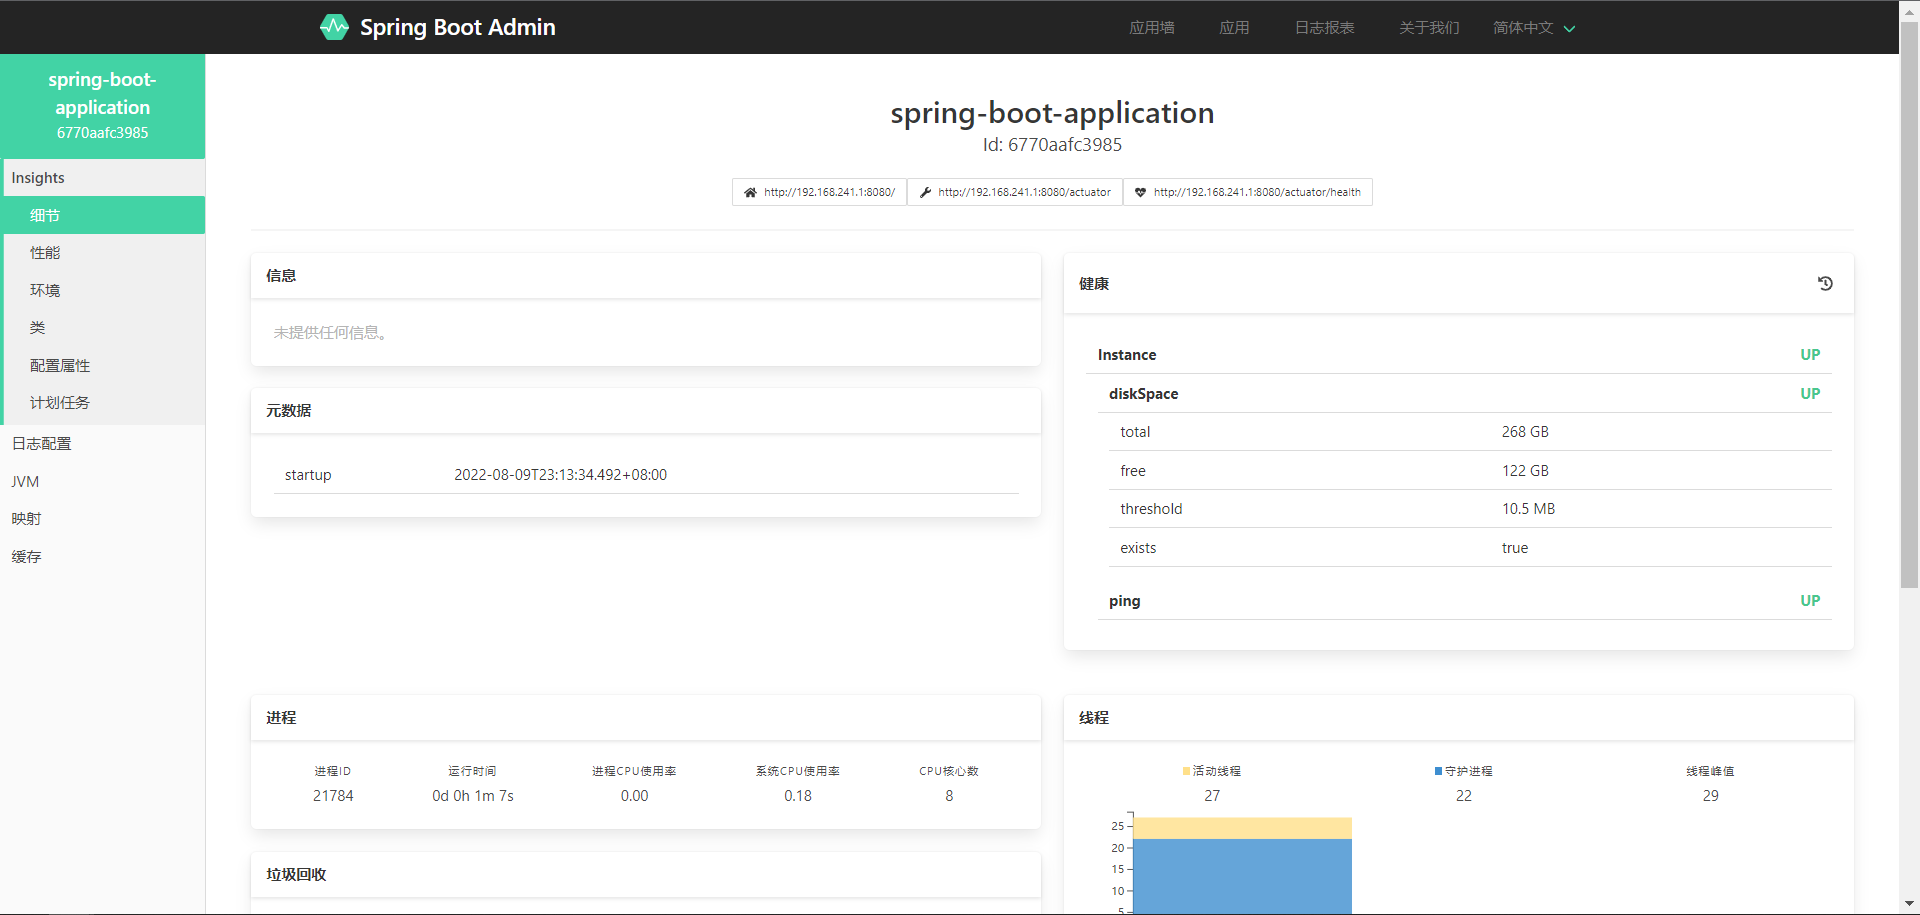This screenshot has height=915, width=1920.
Task: Open 关于我们 in top navigation
Action: click(1429, 28)
